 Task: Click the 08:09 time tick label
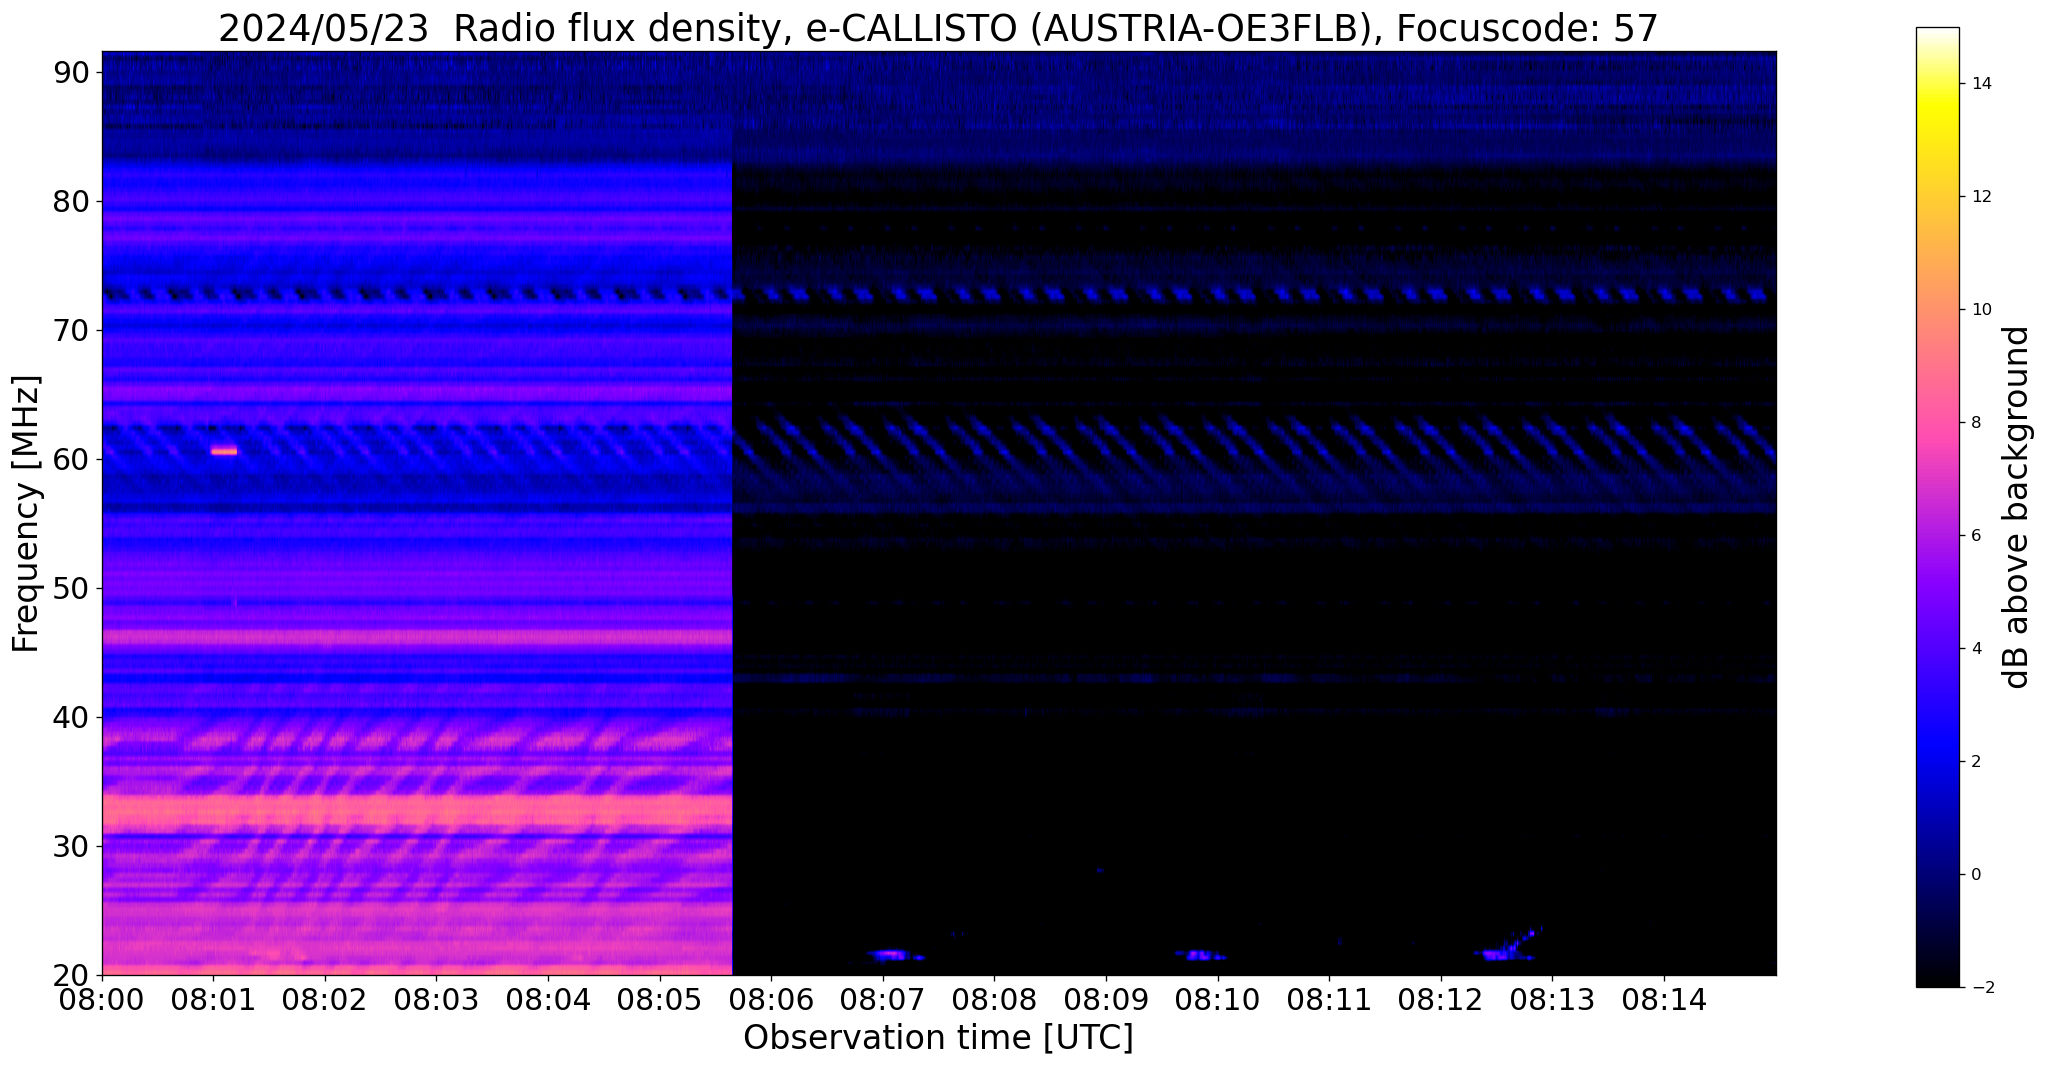[x=1106, y=1000]
